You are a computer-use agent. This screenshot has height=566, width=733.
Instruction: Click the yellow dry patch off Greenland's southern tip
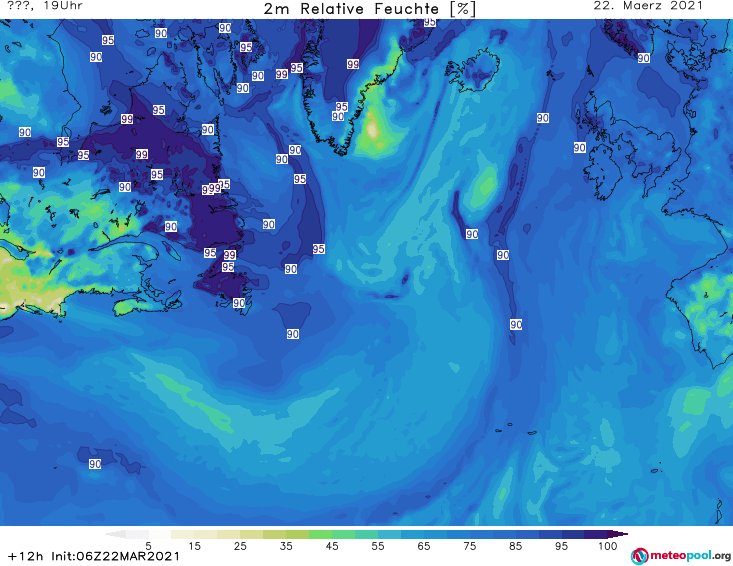(x=373, y=129)
